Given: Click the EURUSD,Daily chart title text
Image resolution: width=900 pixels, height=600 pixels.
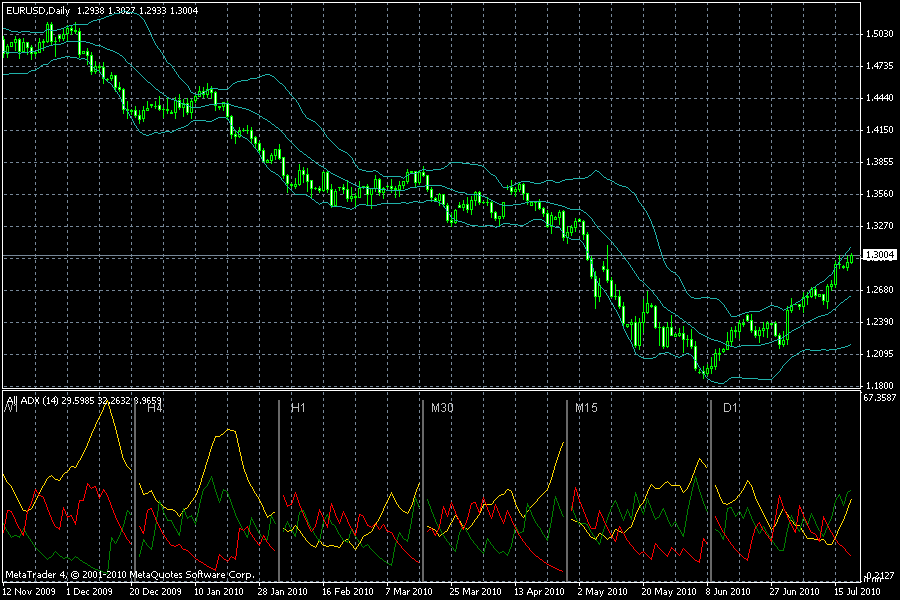Looking at the screenshot, I should tap(38, 10).
